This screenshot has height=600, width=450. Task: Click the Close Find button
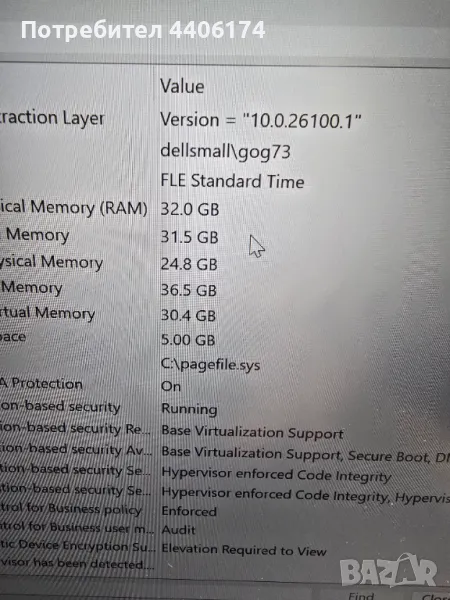[433, 596]
